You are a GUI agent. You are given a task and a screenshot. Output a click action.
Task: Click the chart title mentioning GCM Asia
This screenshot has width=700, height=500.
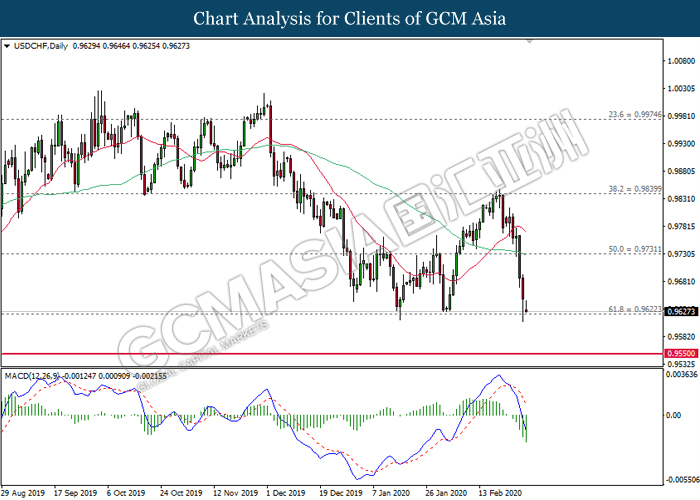point(350,18)
